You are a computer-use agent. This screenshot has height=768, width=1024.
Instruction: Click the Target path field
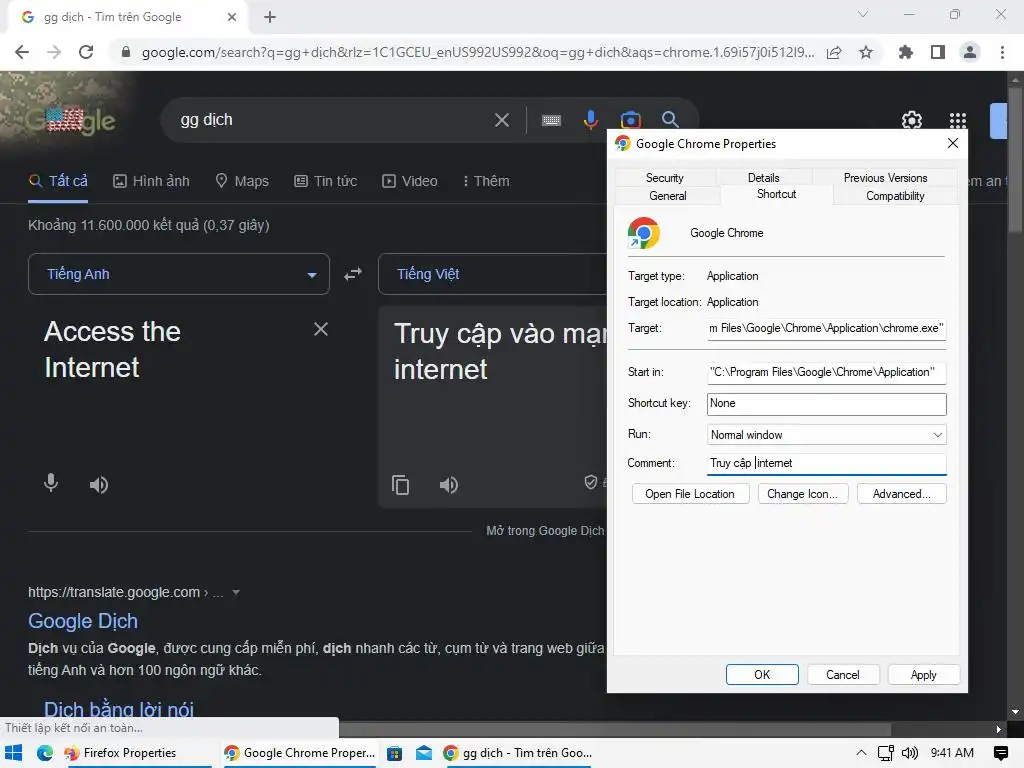coord(826,328)
